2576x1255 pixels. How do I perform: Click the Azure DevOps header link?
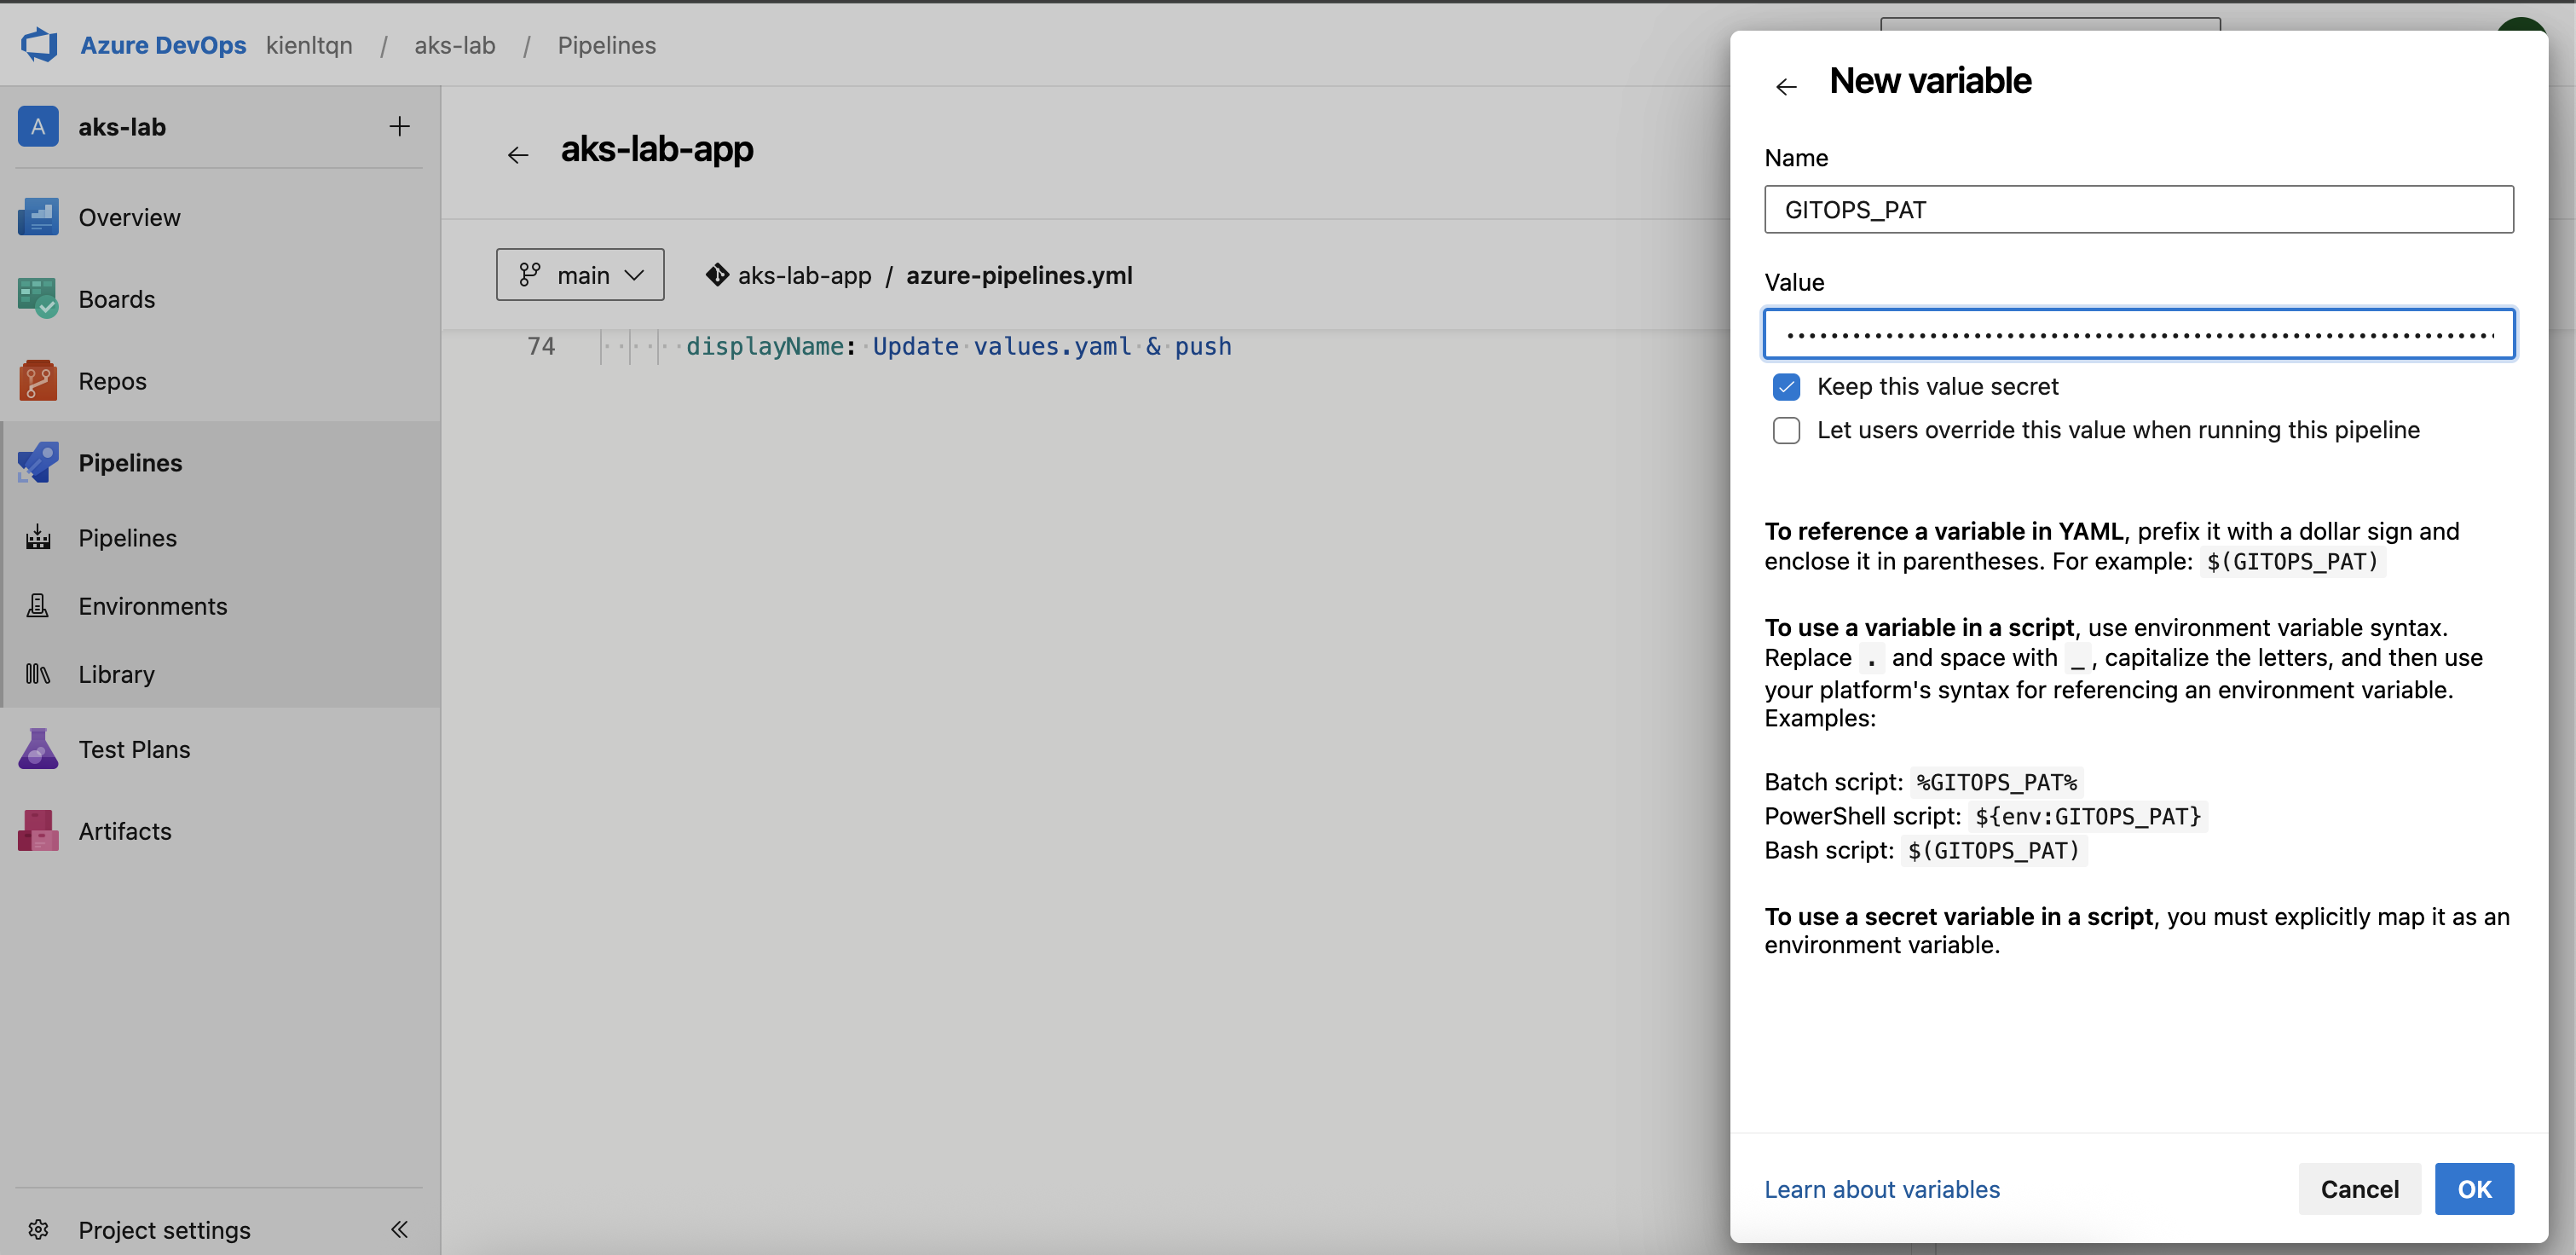click(163, 45)
